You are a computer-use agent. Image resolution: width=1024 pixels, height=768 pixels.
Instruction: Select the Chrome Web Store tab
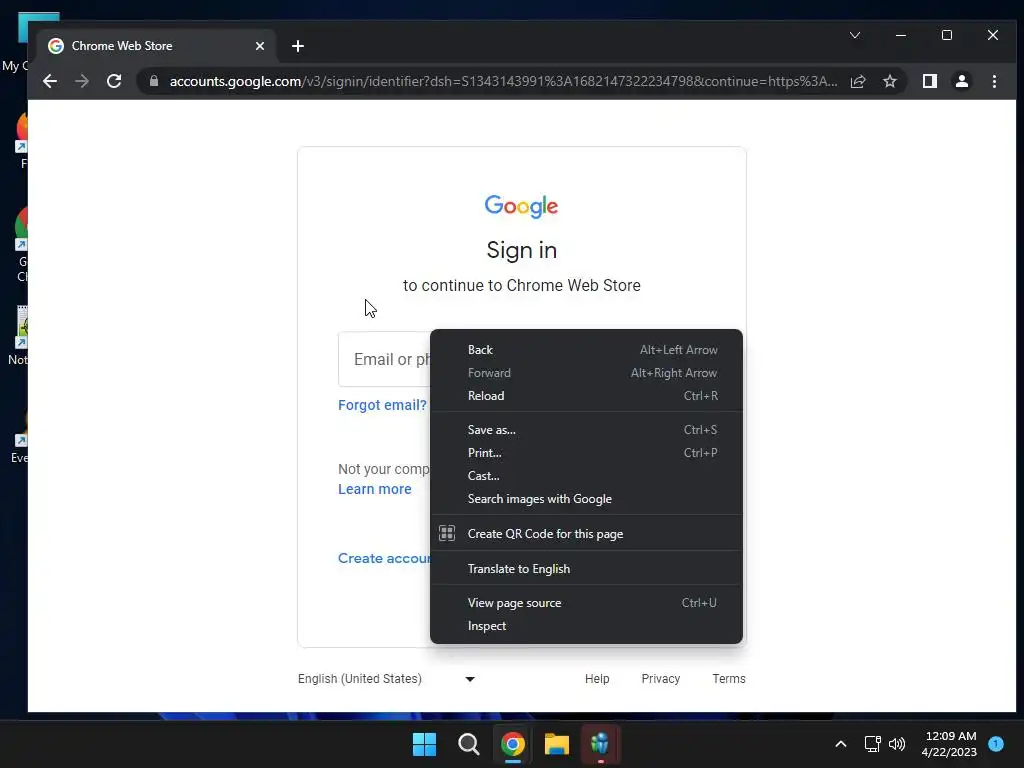click(157, 46)
